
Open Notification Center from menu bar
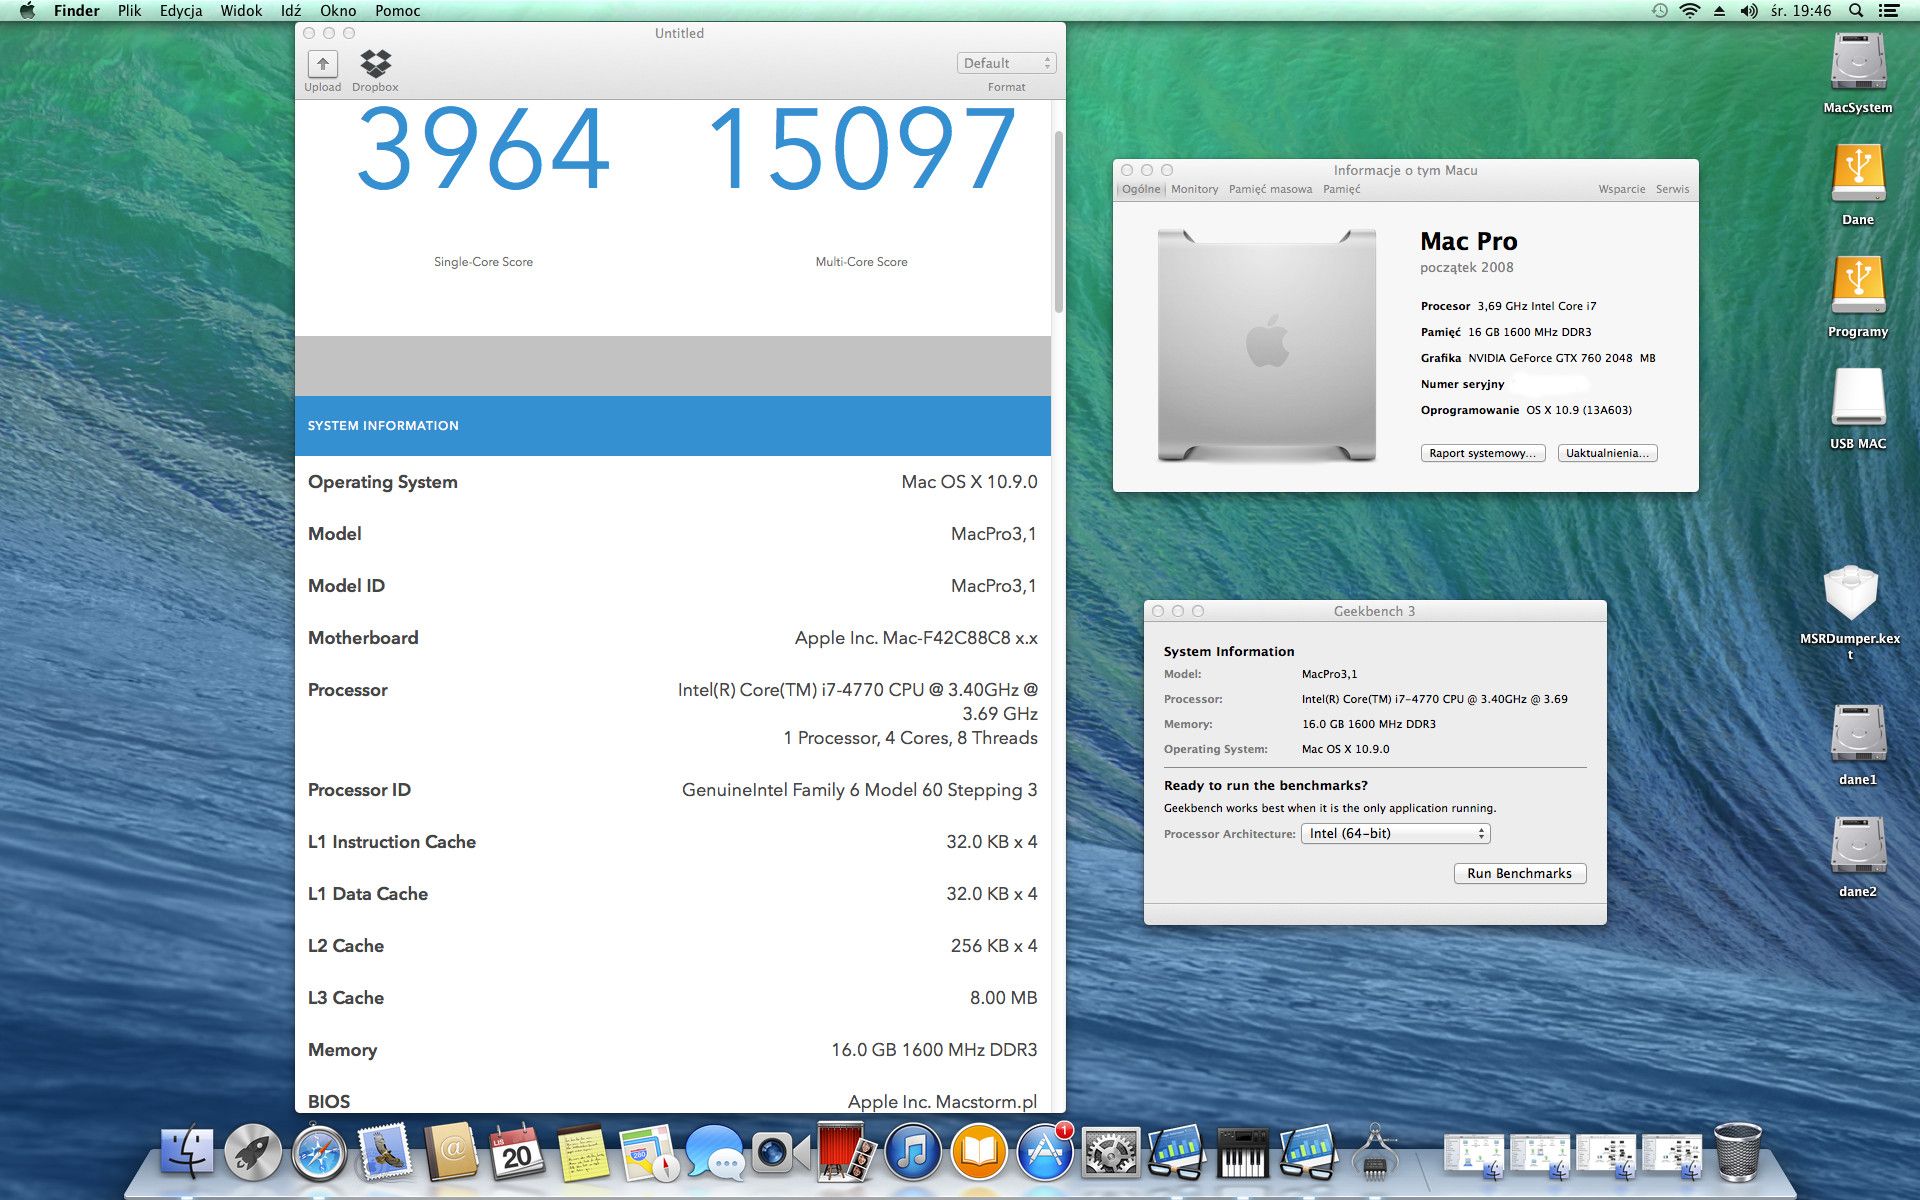1889,11
